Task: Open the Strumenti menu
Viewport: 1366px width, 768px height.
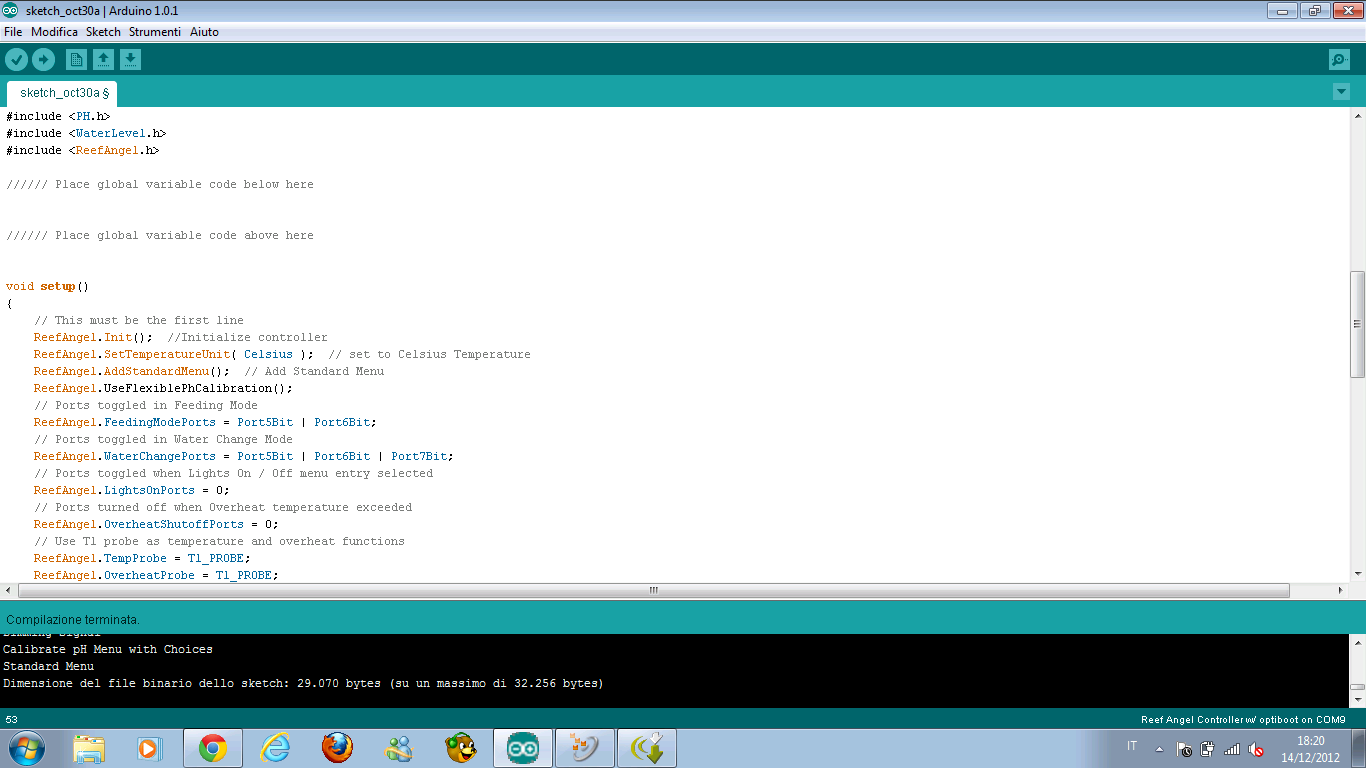Action: pos(154,32)
